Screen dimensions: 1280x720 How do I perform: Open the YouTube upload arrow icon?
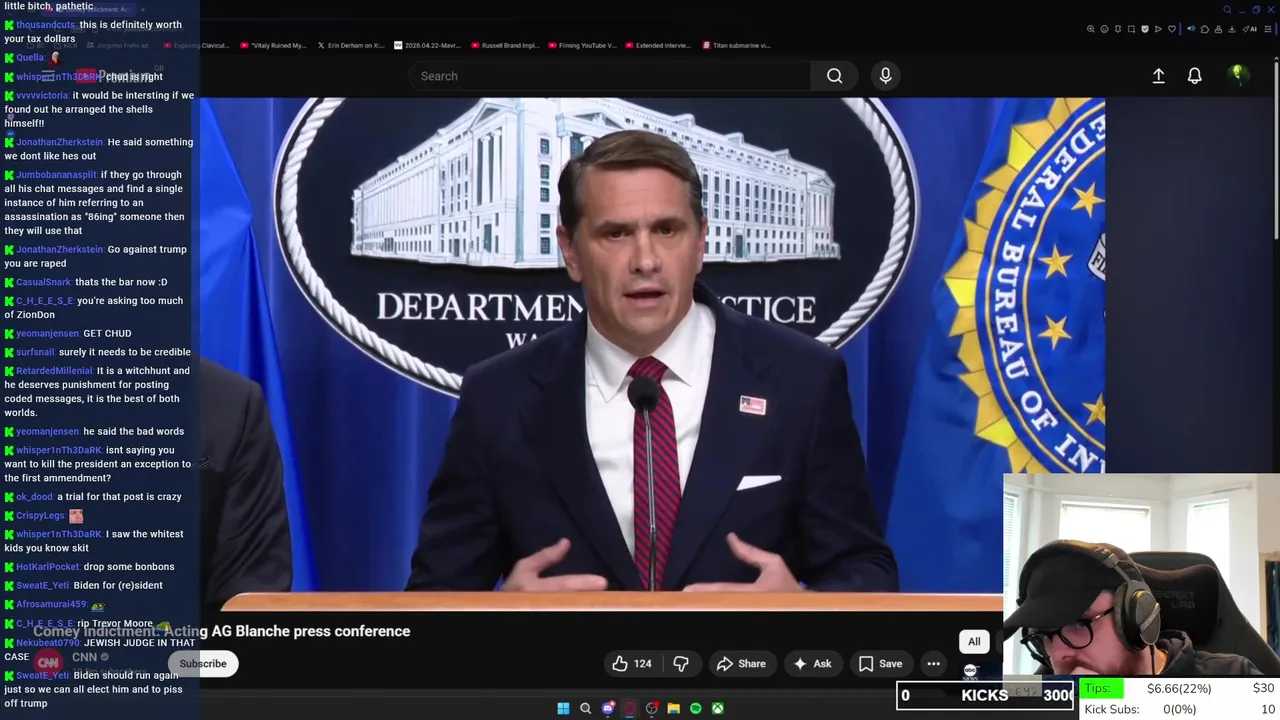1158,76
